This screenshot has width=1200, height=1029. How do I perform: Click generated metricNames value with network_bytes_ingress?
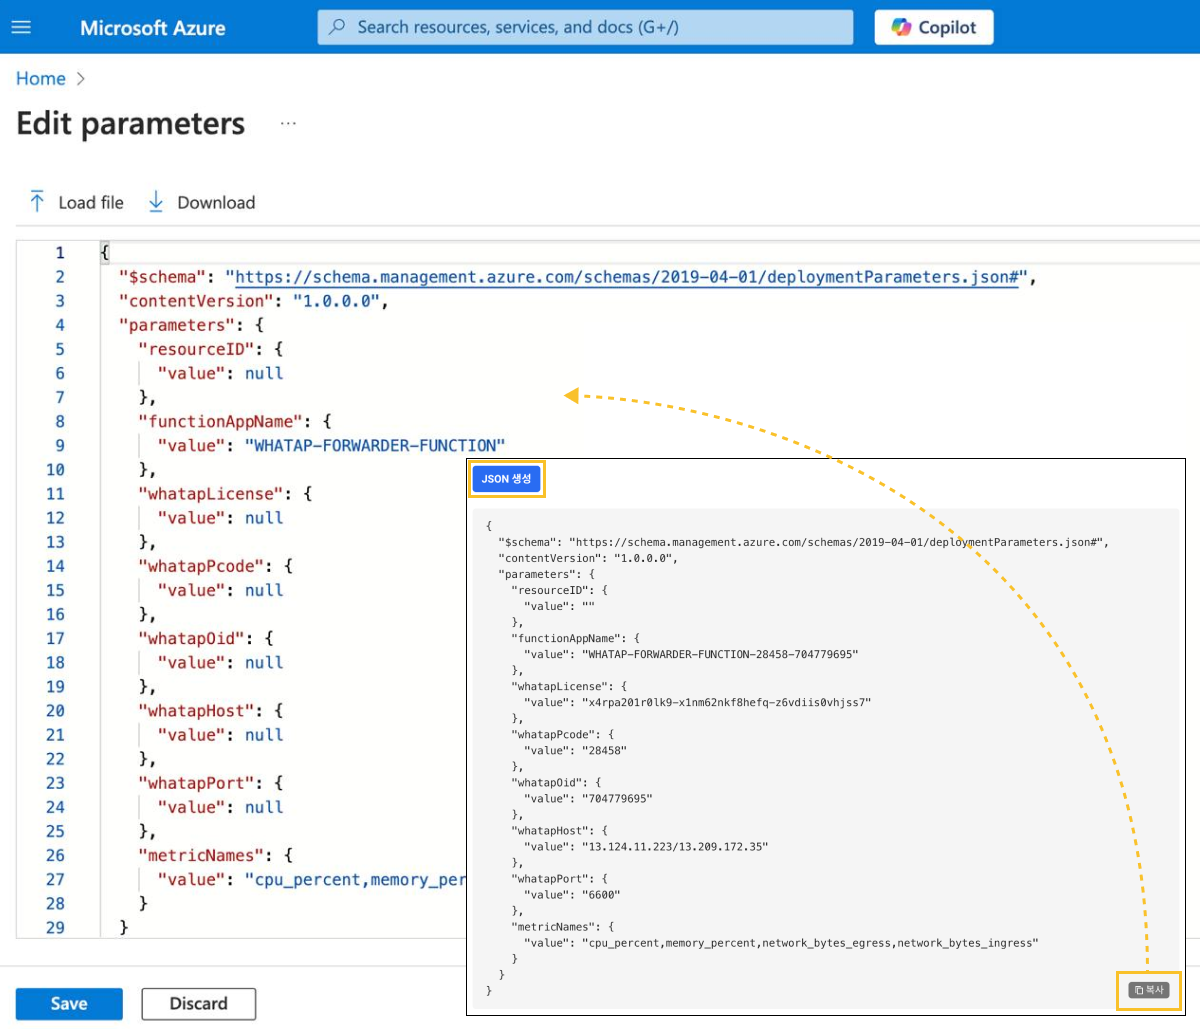(x=810, y=943)
